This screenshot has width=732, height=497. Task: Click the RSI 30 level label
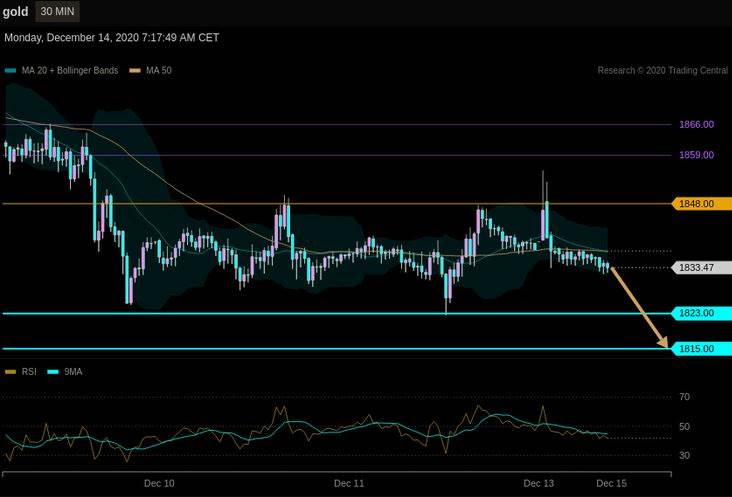point(684,455)
